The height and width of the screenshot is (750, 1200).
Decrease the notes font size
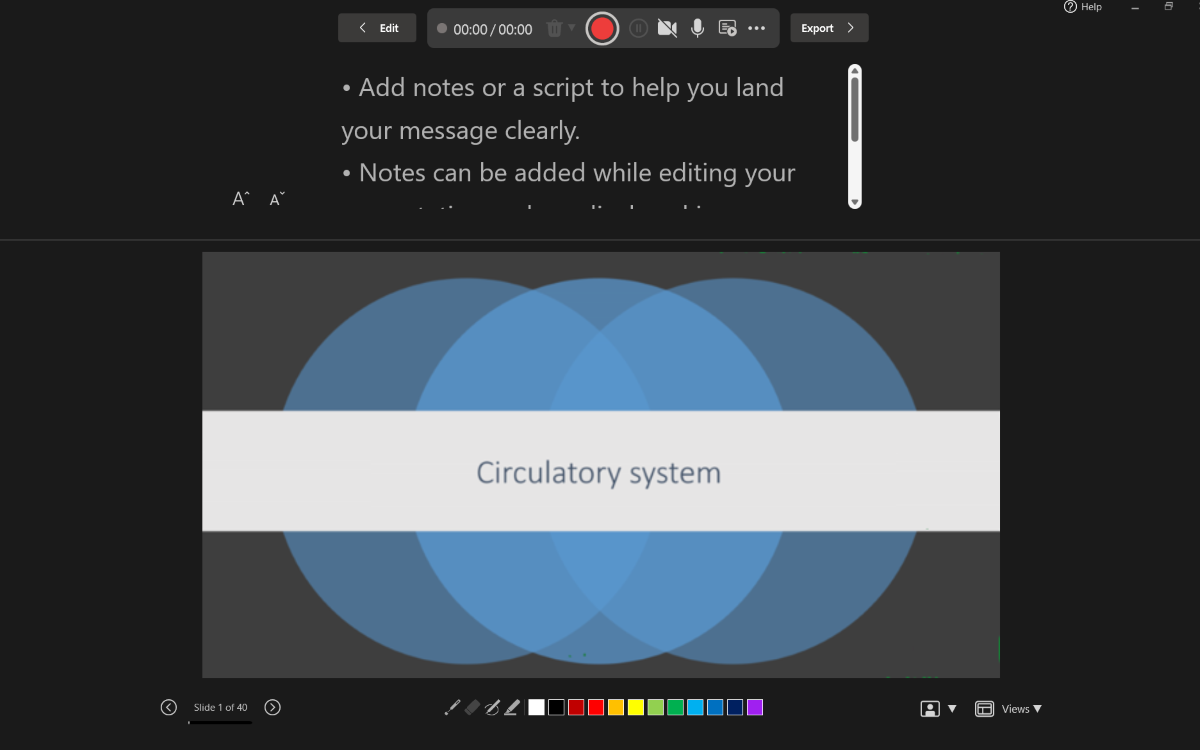pyautogui.click(x=277, y=199)
